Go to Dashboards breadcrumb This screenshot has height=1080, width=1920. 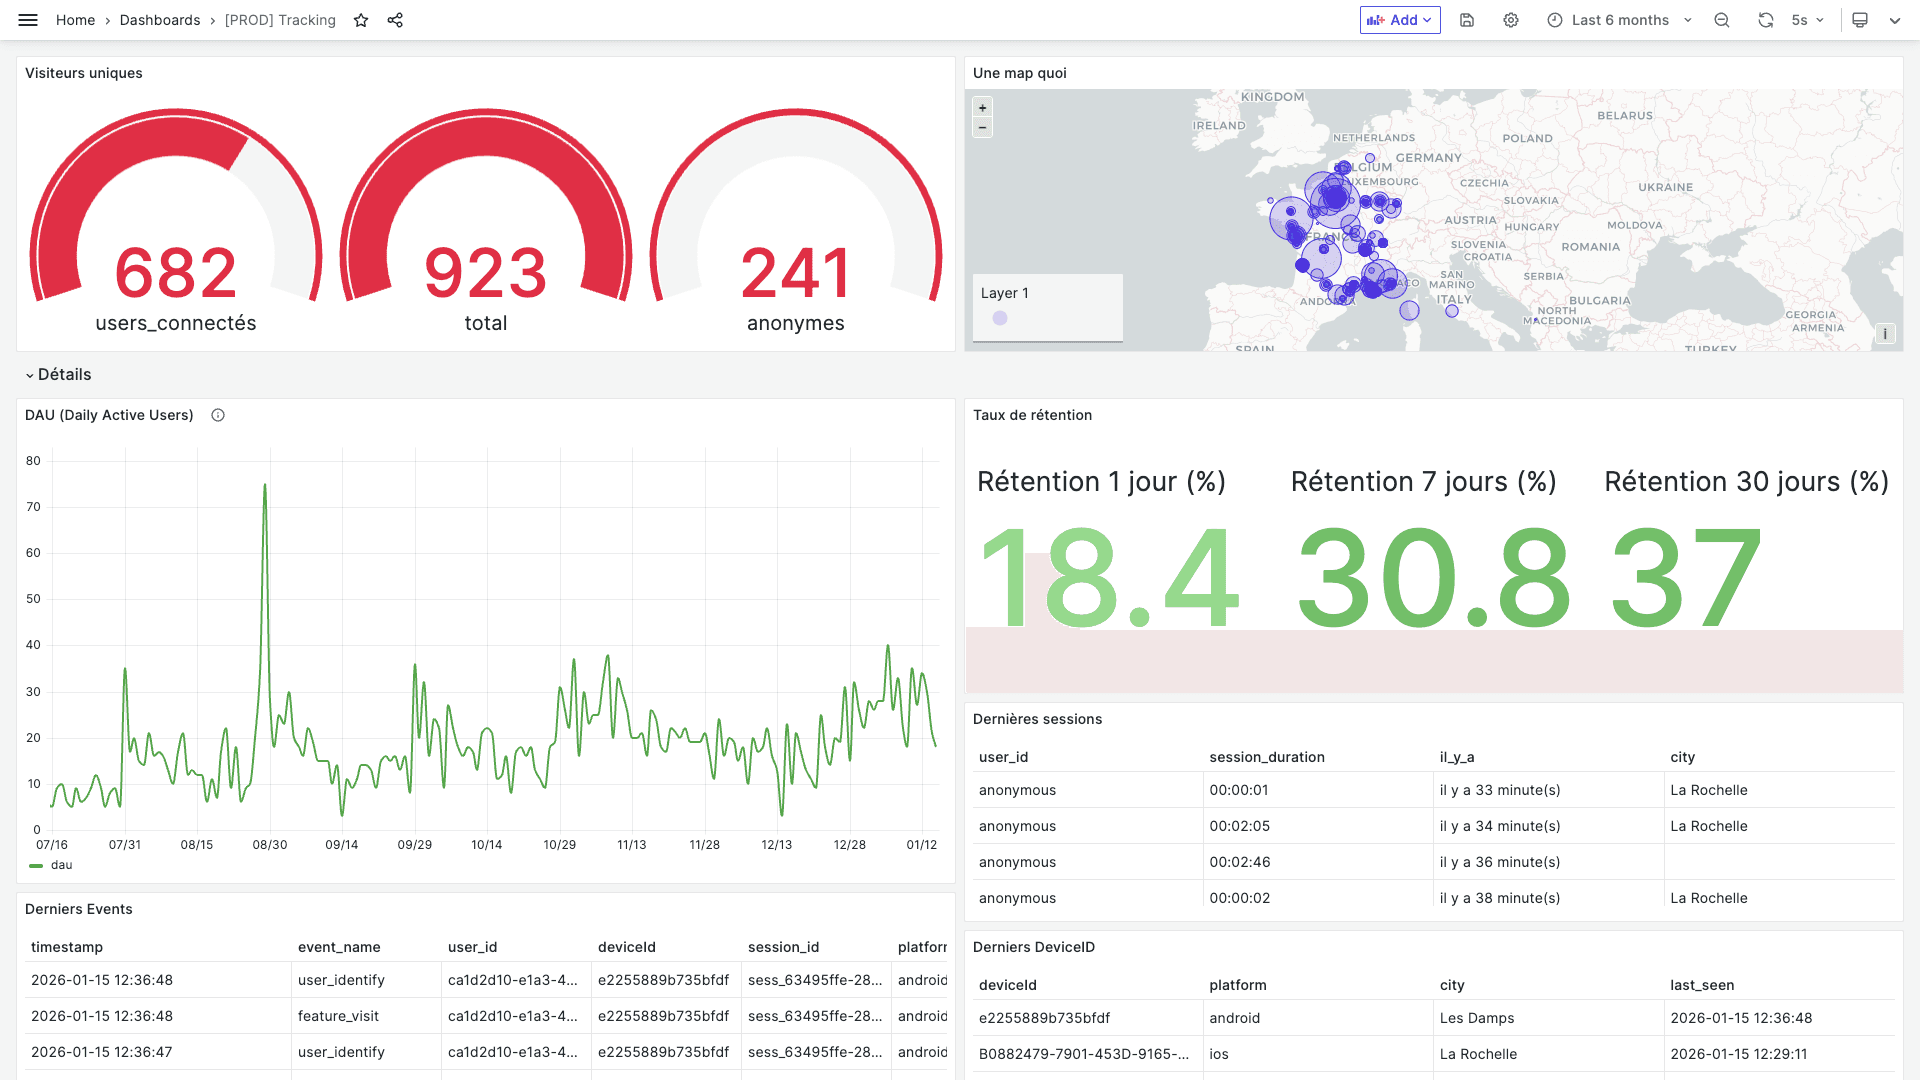click(160, 20)
